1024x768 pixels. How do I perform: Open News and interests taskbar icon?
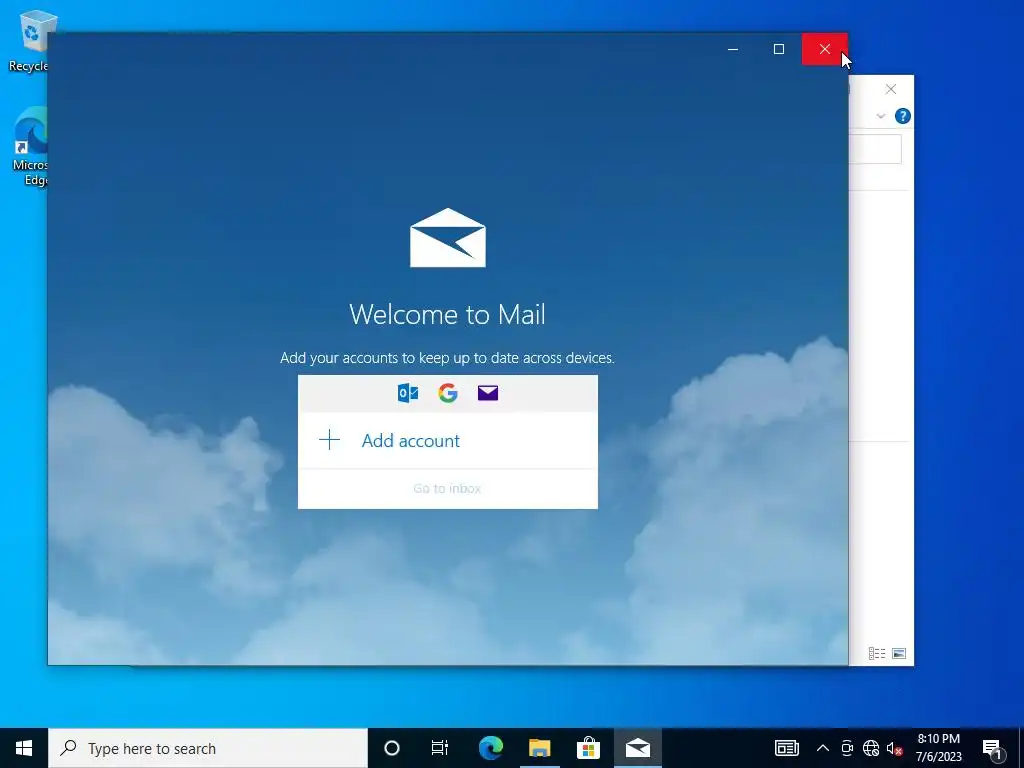coord(786,748)
